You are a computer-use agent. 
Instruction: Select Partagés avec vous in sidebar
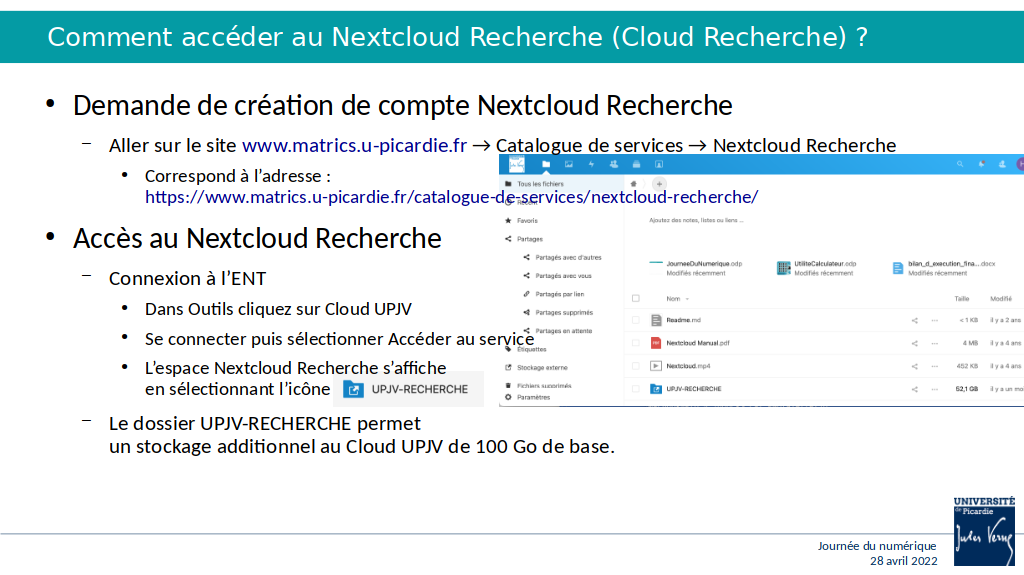click(563, 276)
